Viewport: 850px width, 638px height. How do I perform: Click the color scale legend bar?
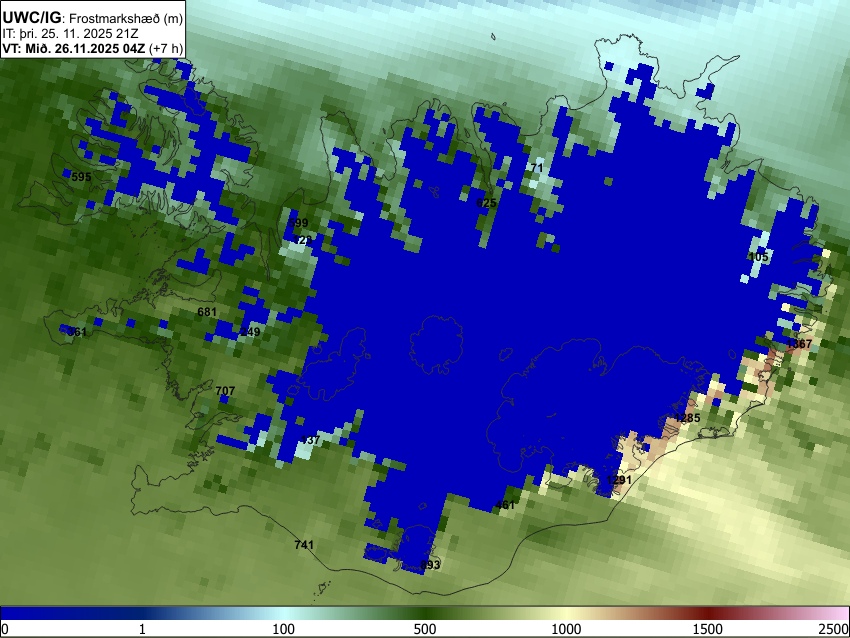tap(425, 613)
